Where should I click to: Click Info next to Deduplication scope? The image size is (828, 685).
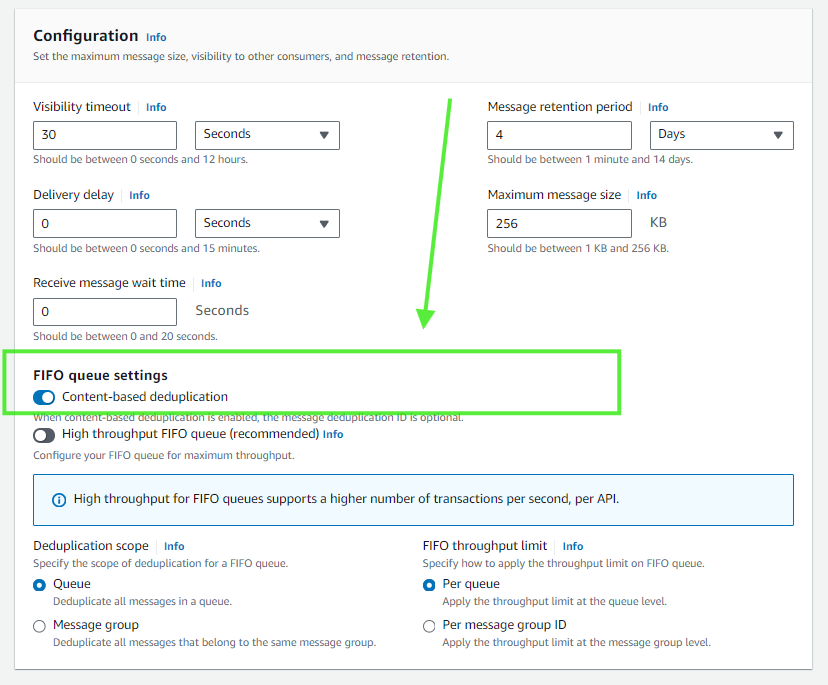[x=174, y=546]
